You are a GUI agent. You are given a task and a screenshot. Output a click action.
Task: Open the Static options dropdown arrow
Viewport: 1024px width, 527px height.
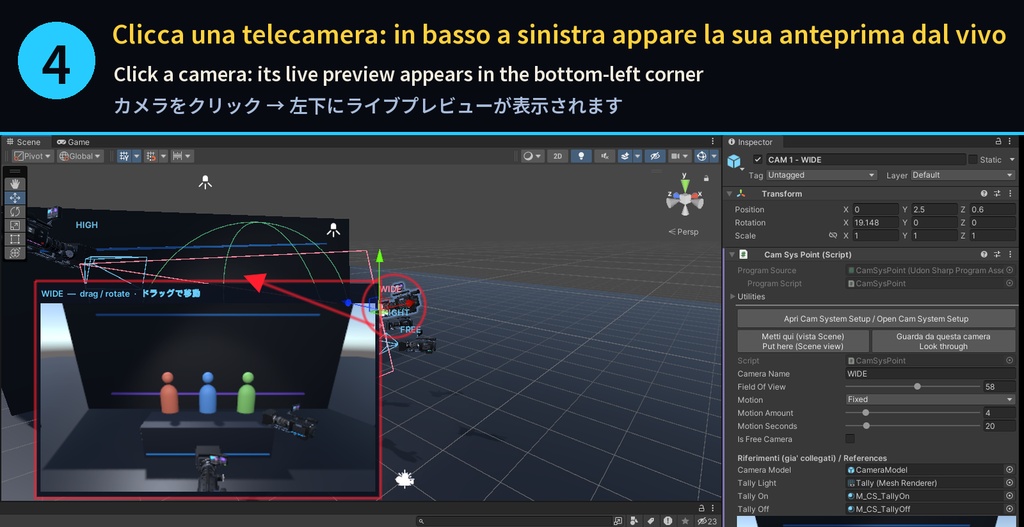point(1012,159)
